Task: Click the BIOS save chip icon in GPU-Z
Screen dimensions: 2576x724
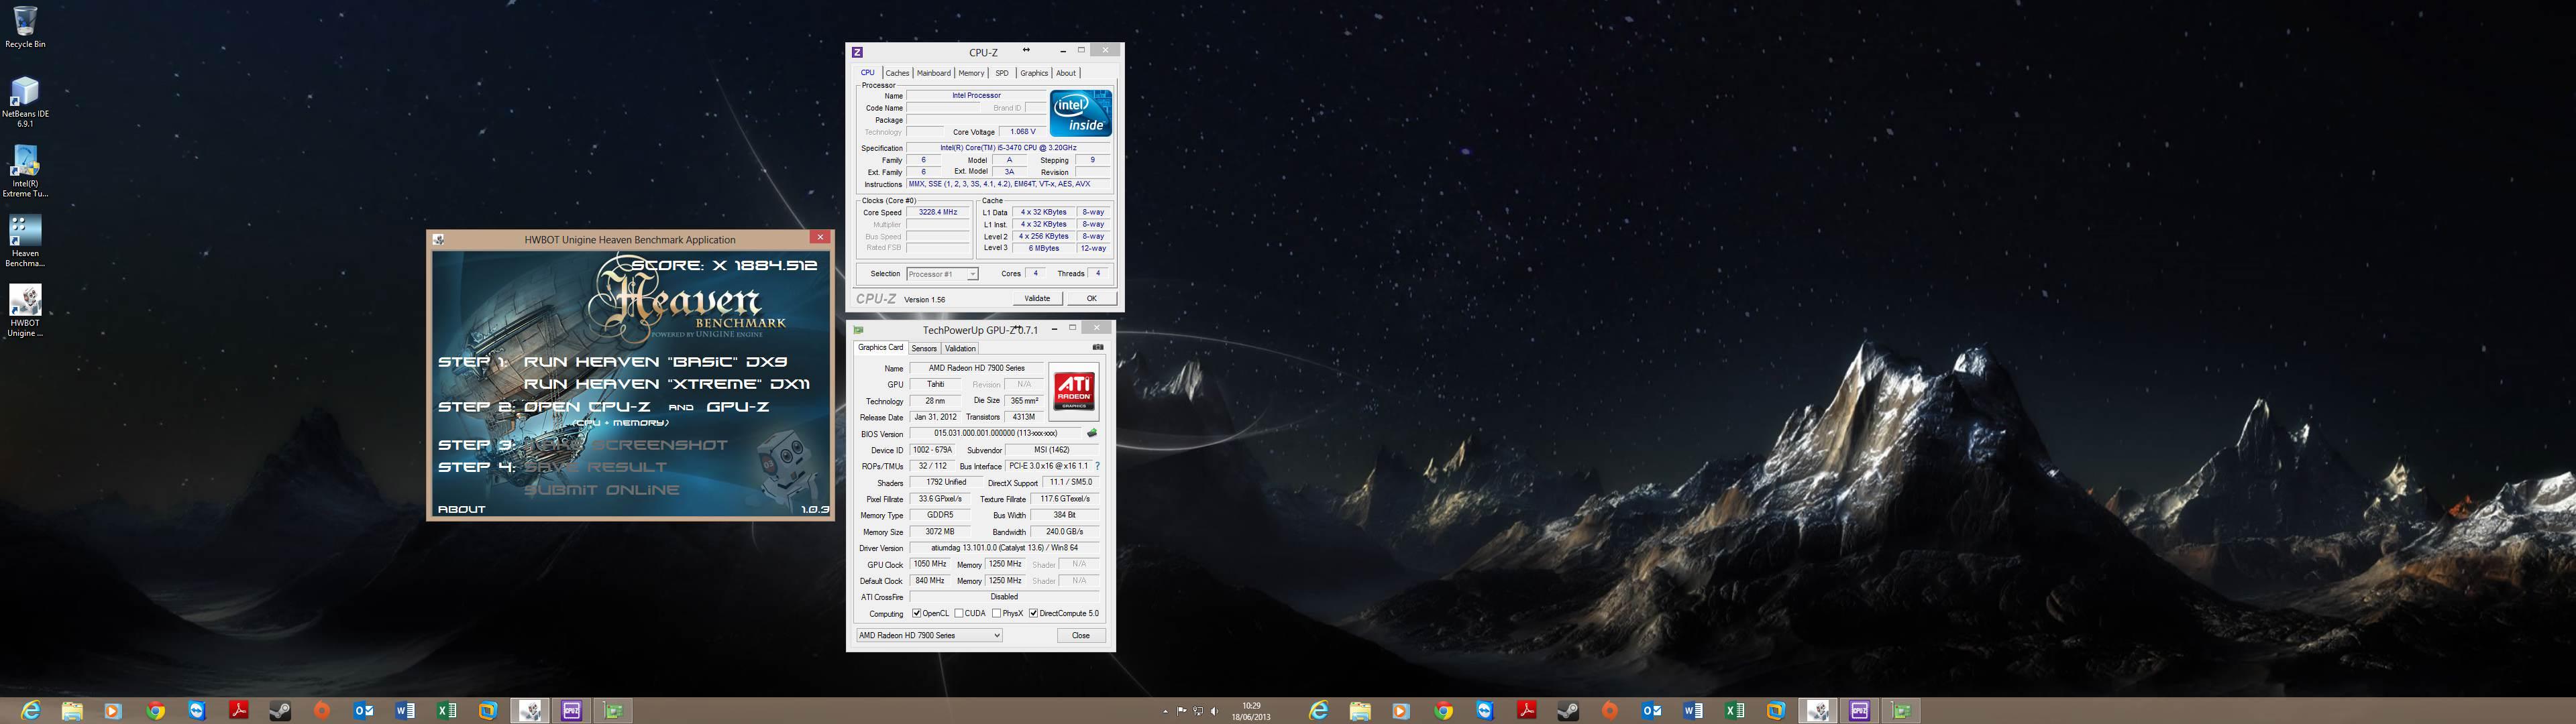Action: (1092, 434)
